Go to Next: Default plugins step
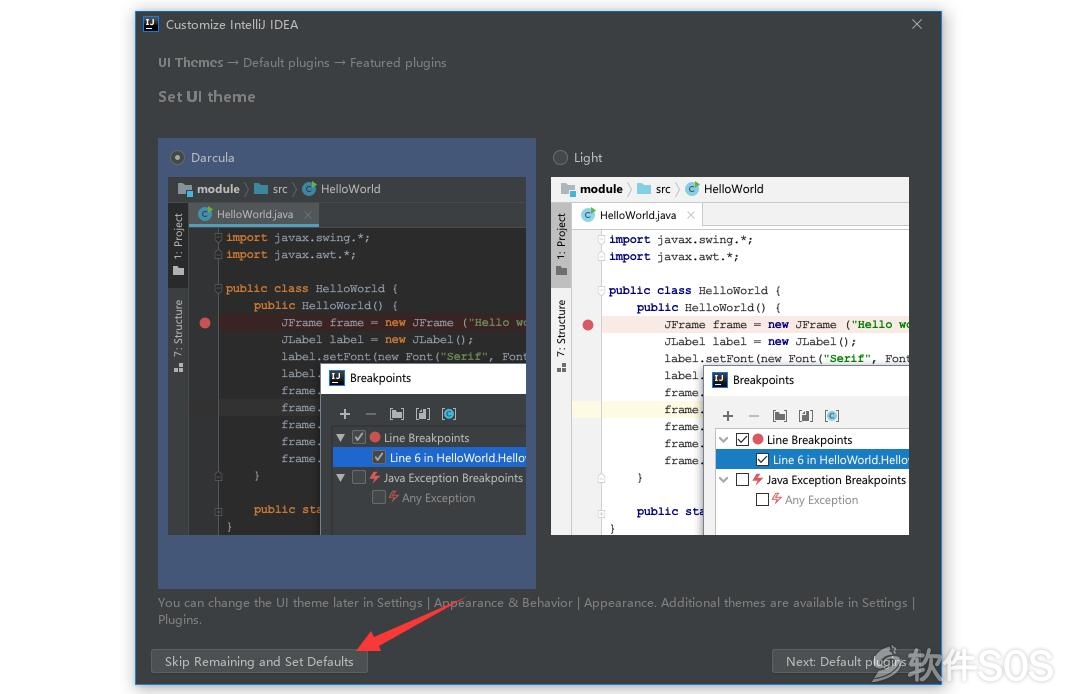This screenshot has height=694, width=1069. [845, 661]
